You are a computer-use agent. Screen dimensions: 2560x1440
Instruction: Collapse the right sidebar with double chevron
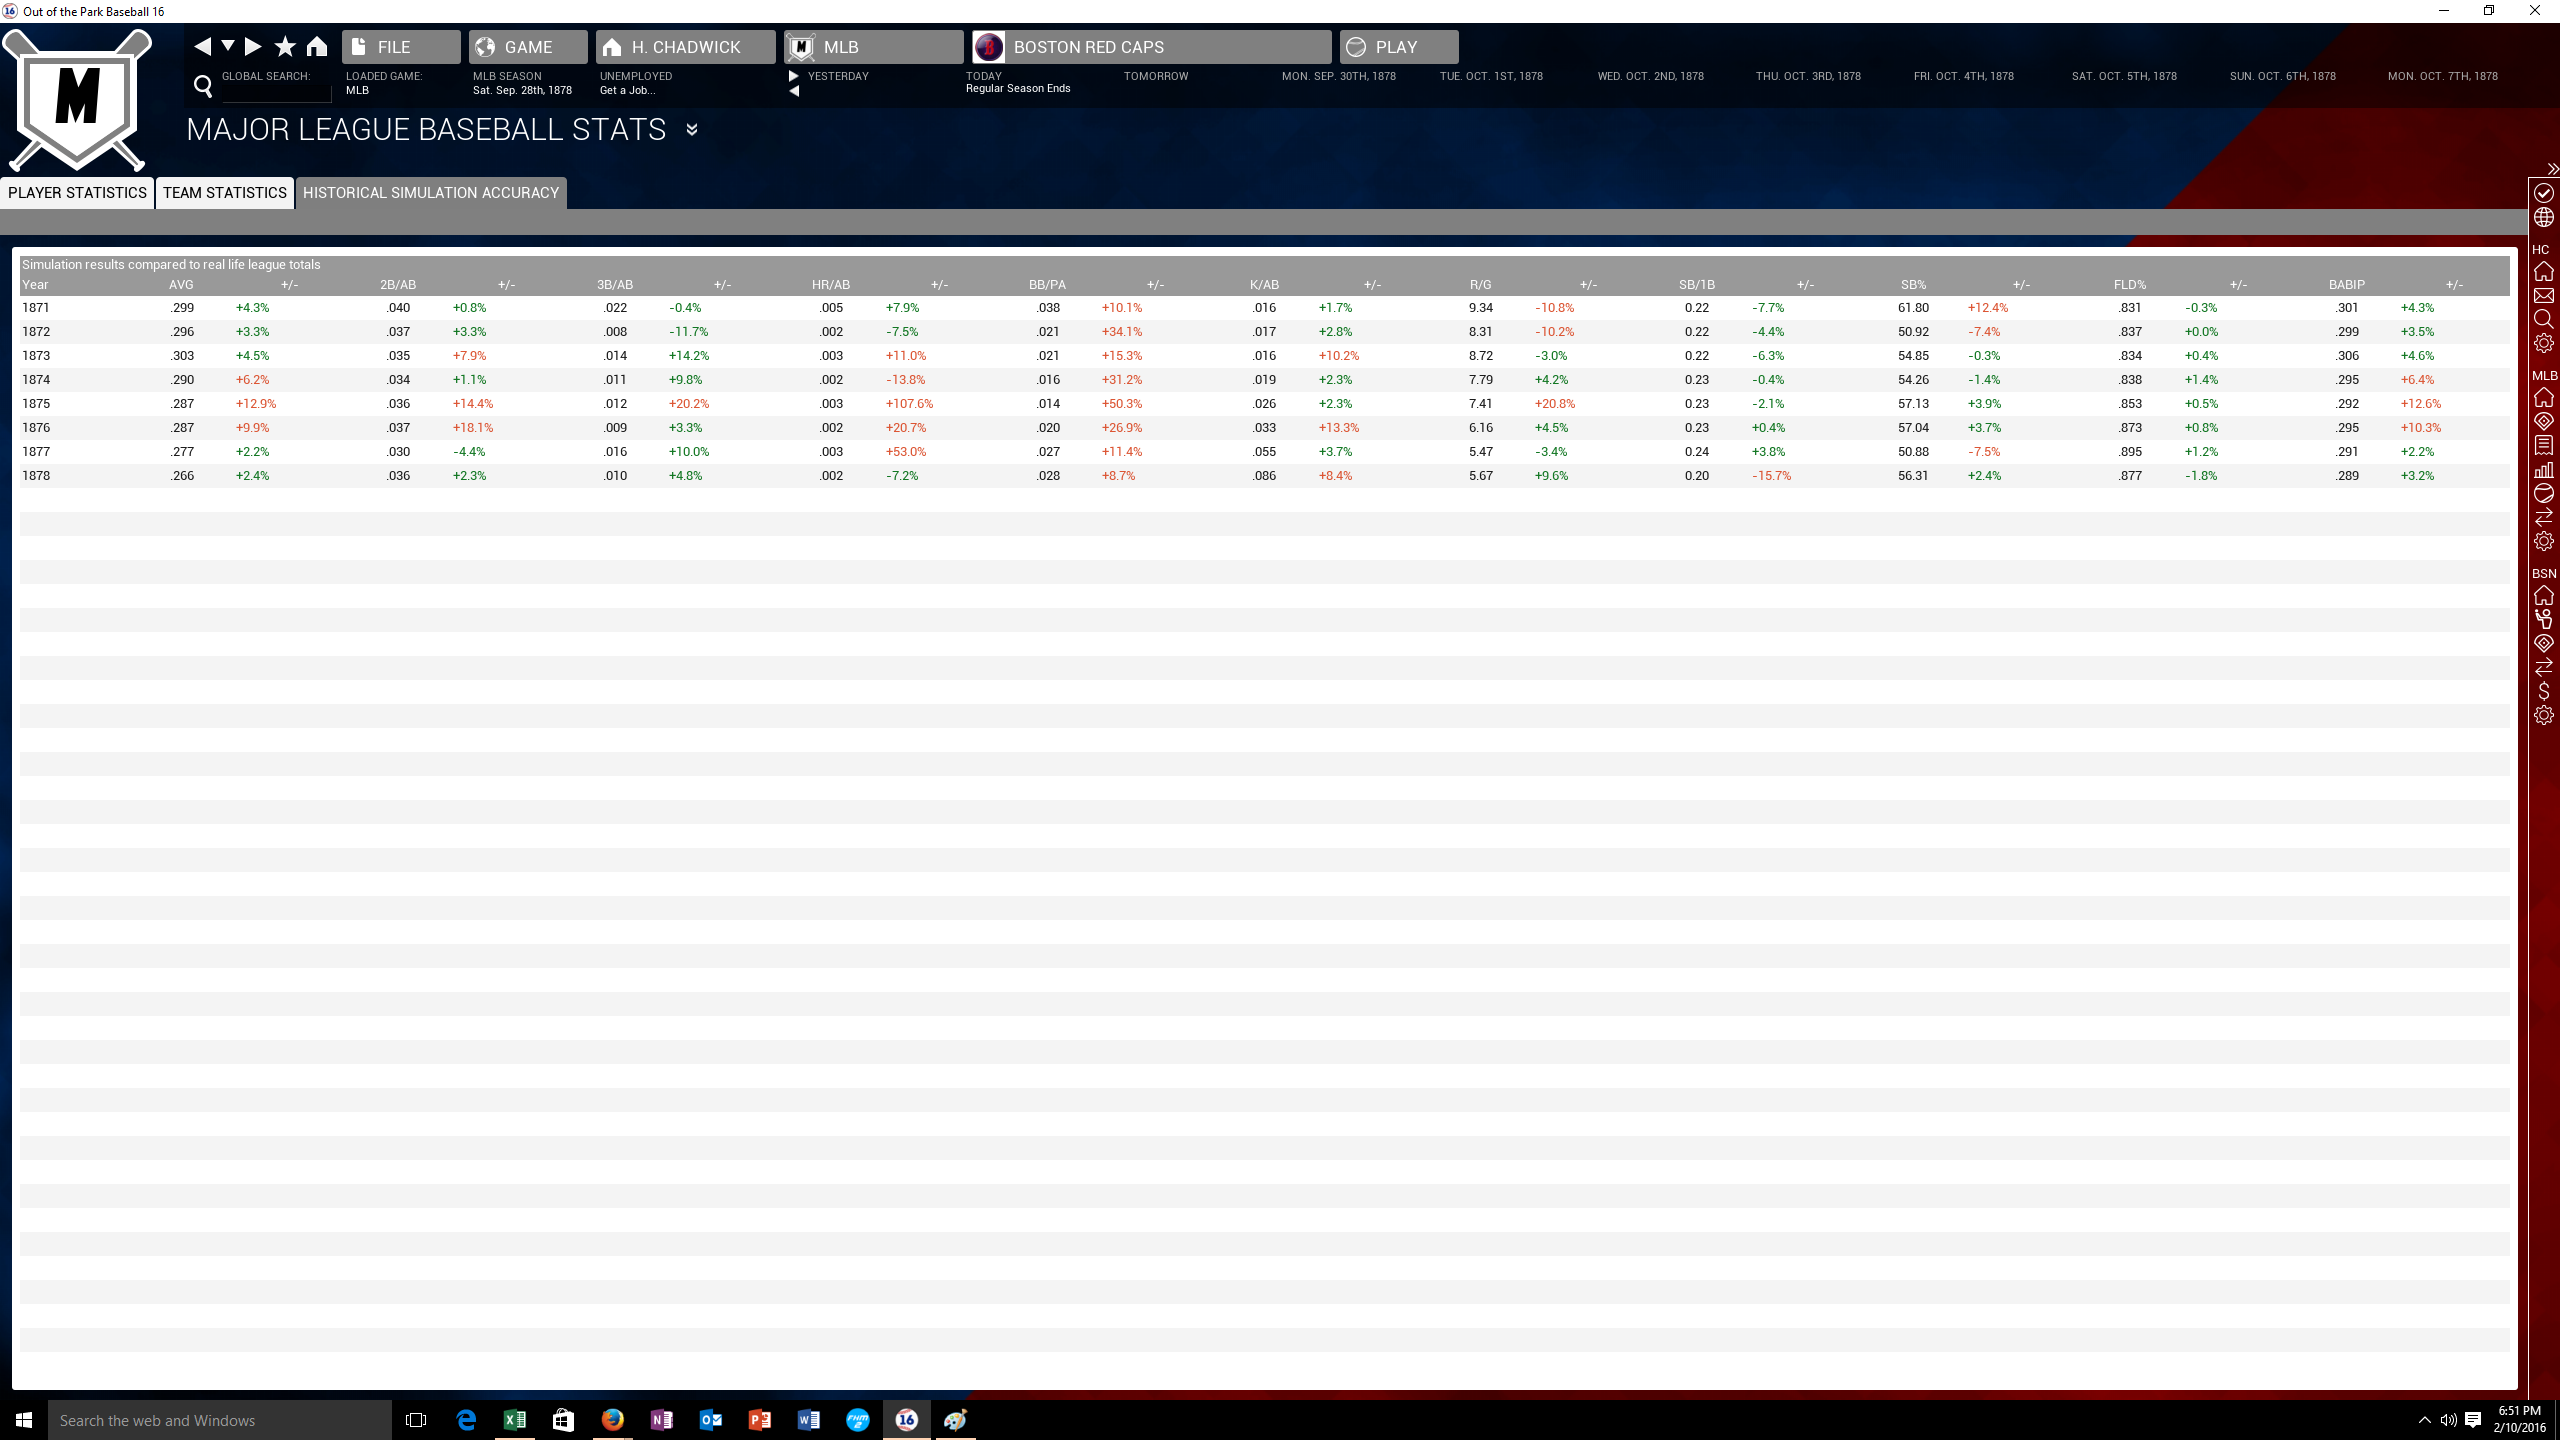[2552, 169]
